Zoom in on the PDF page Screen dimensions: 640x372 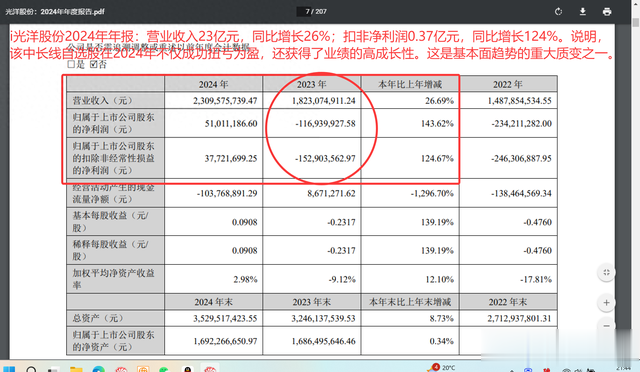[x=606, y=303]
